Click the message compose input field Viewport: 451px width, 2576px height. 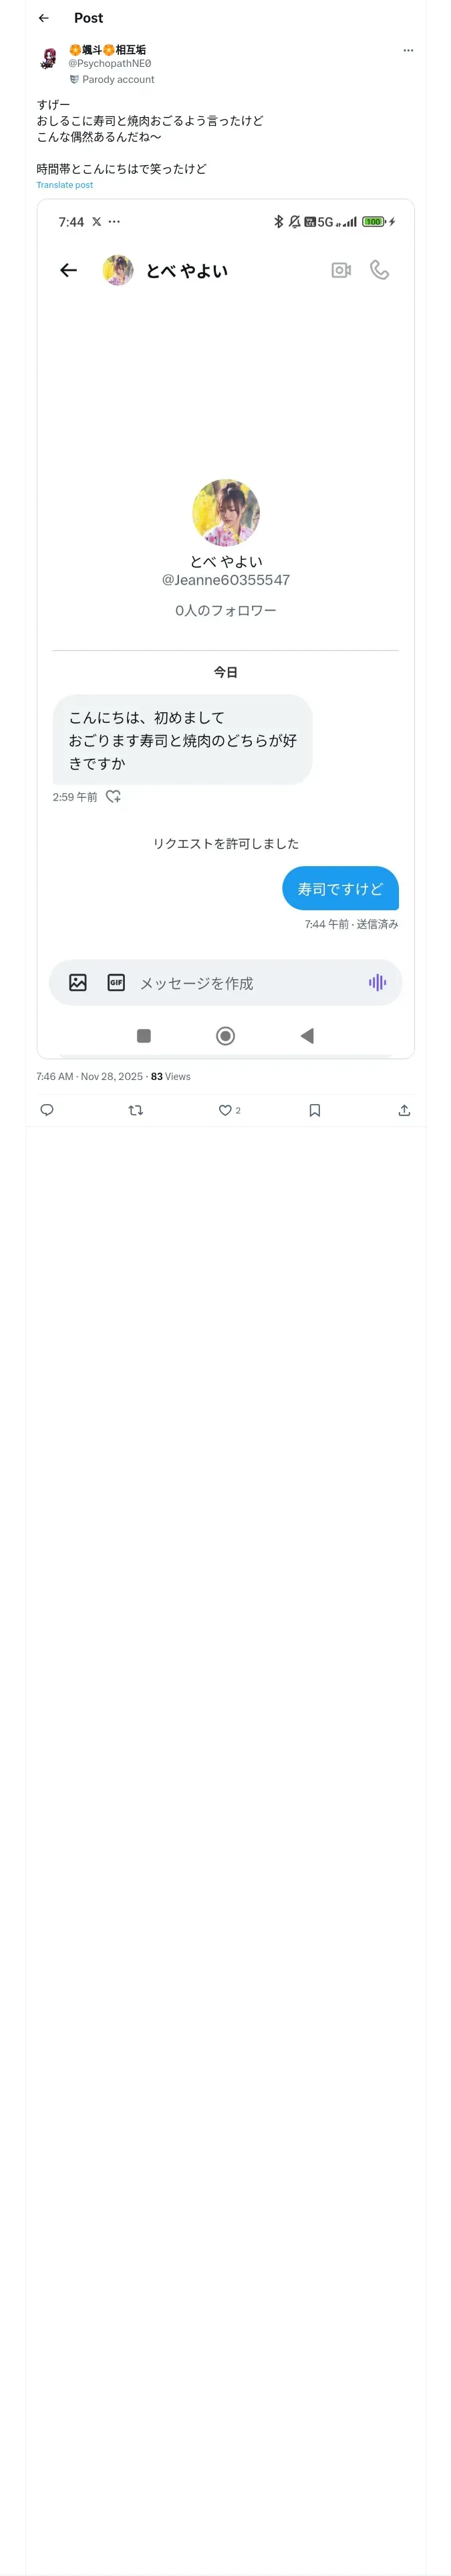240,983
